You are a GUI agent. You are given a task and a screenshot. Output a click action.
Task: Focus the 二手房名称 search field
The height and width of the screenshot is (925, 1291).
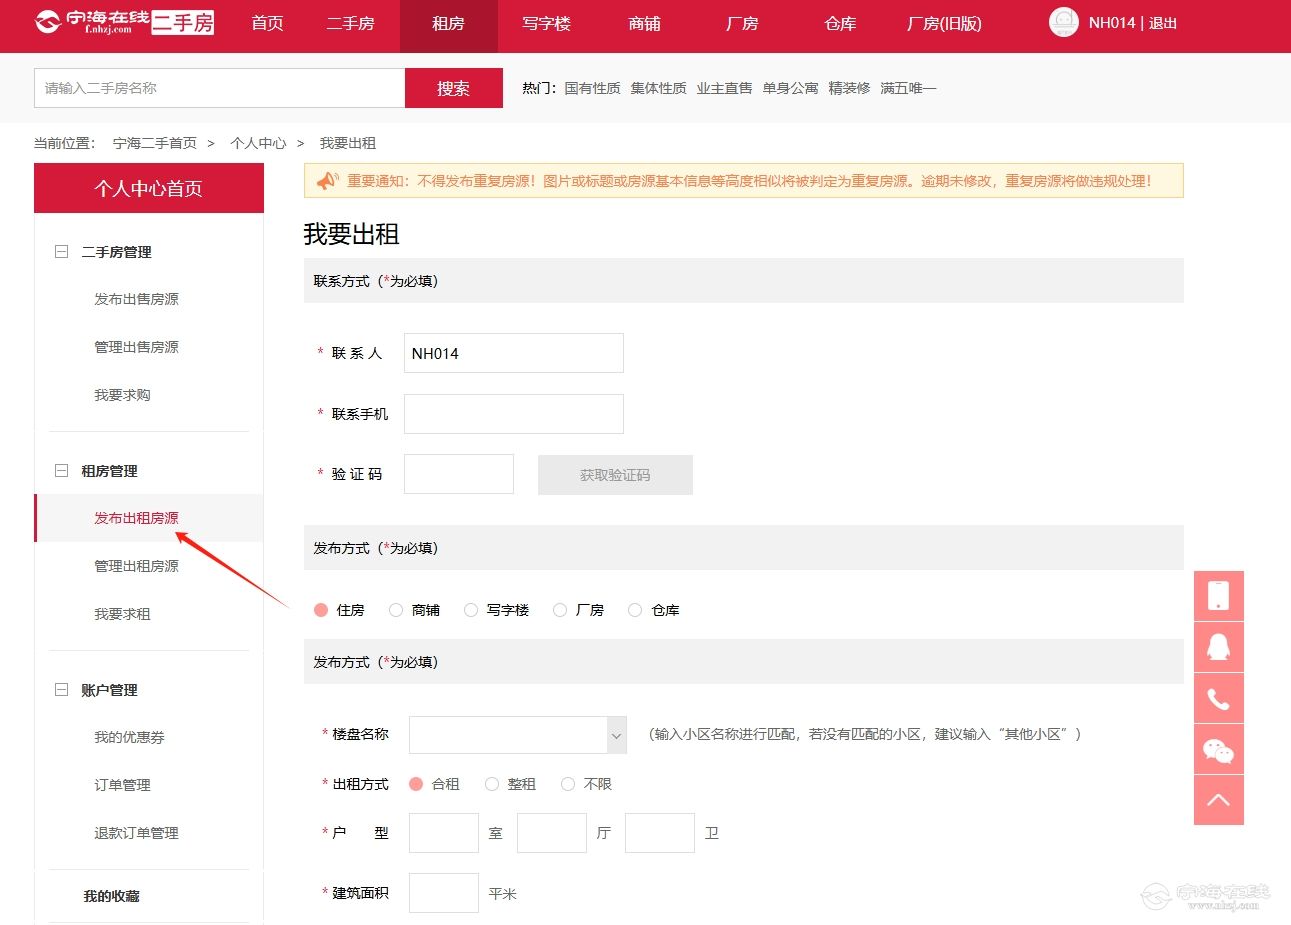pos(220,88)
